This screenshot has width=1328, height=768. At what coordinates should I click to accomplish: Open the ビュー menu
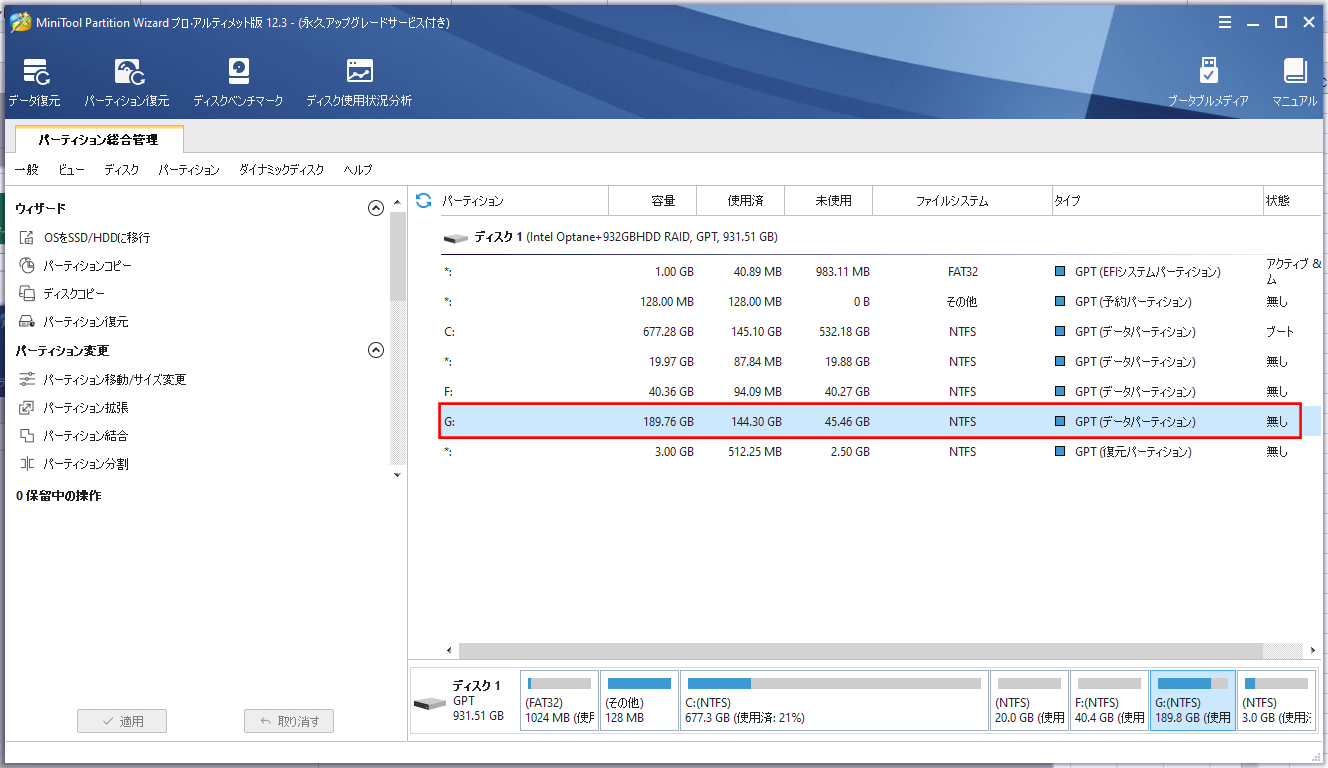pos(71,170)
